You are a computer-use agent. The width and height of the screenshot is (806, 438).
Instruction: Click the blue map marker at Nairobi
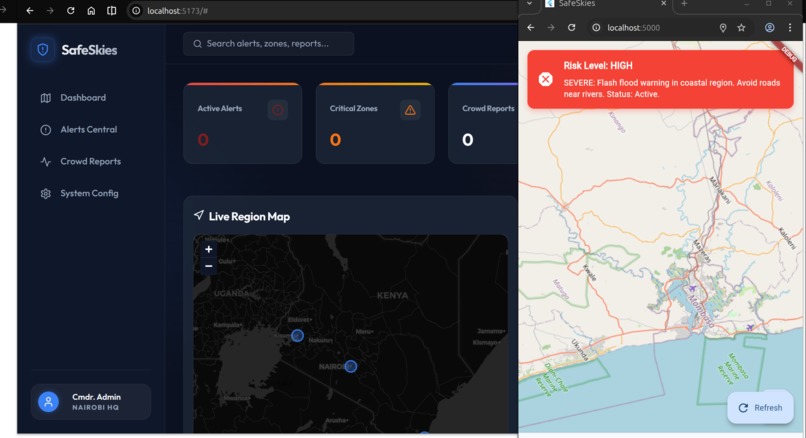pyautogui.click(x=351, y=367)
